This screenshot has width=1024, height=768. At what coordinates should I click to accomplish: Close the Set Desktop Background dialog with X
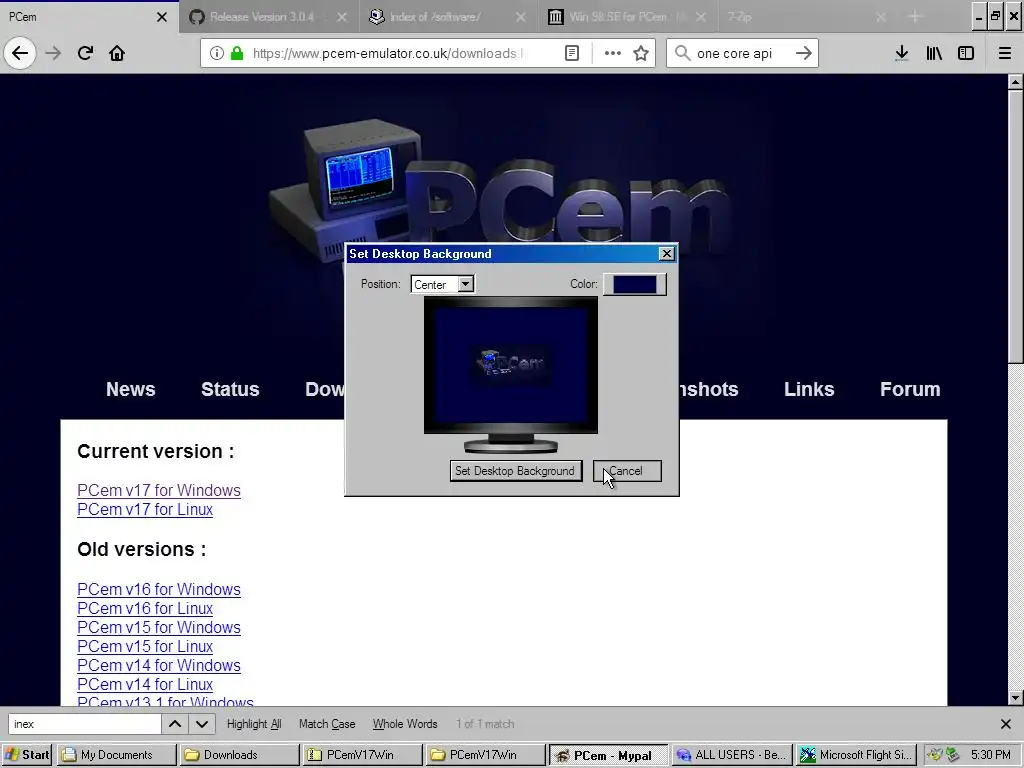click(x=666, y=253)
